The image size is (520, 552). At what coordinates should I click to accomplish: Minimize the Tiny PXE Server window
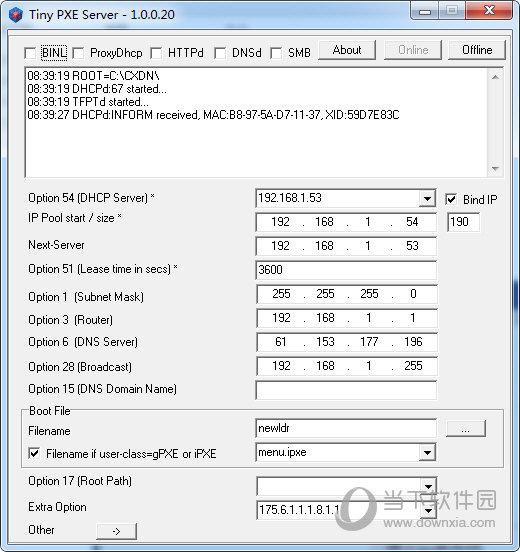click(425, 11)
